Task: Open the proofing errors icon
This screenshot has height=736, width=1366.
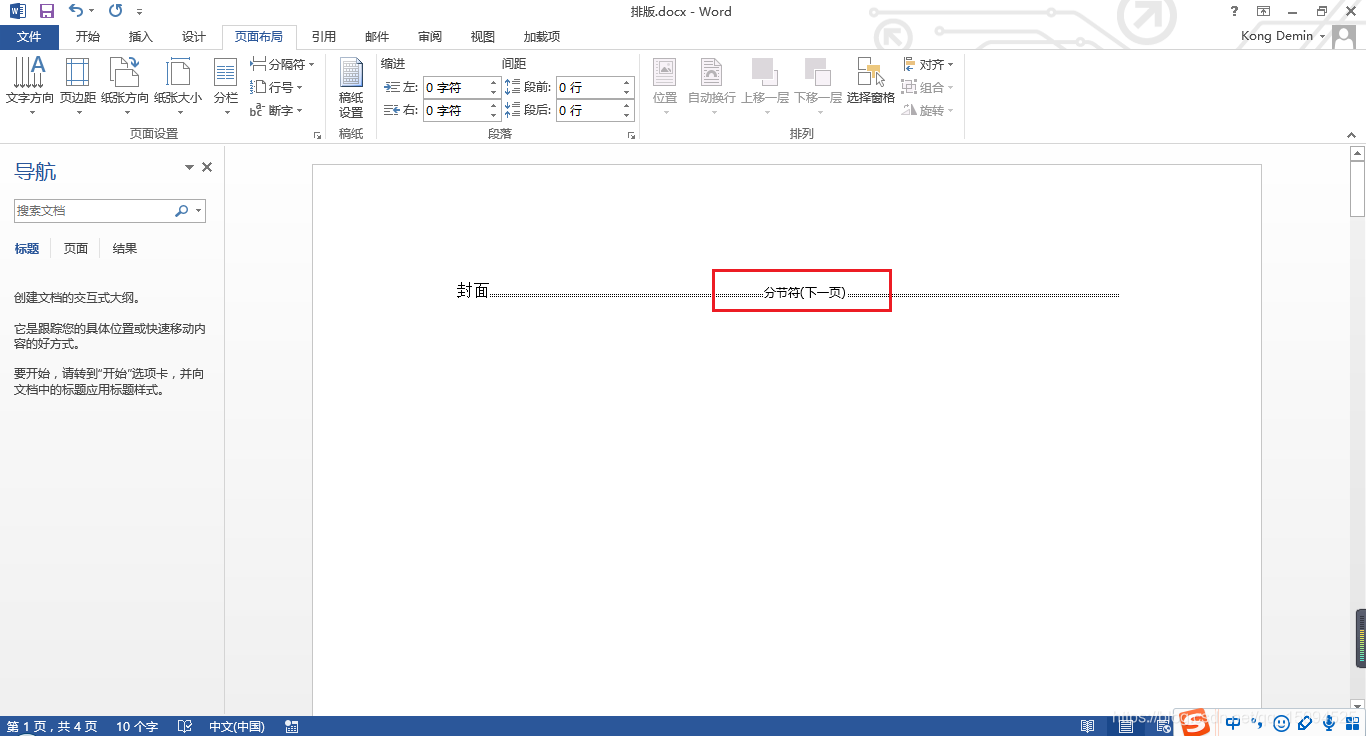Action: pyautogui.click(x=184, y=726)
